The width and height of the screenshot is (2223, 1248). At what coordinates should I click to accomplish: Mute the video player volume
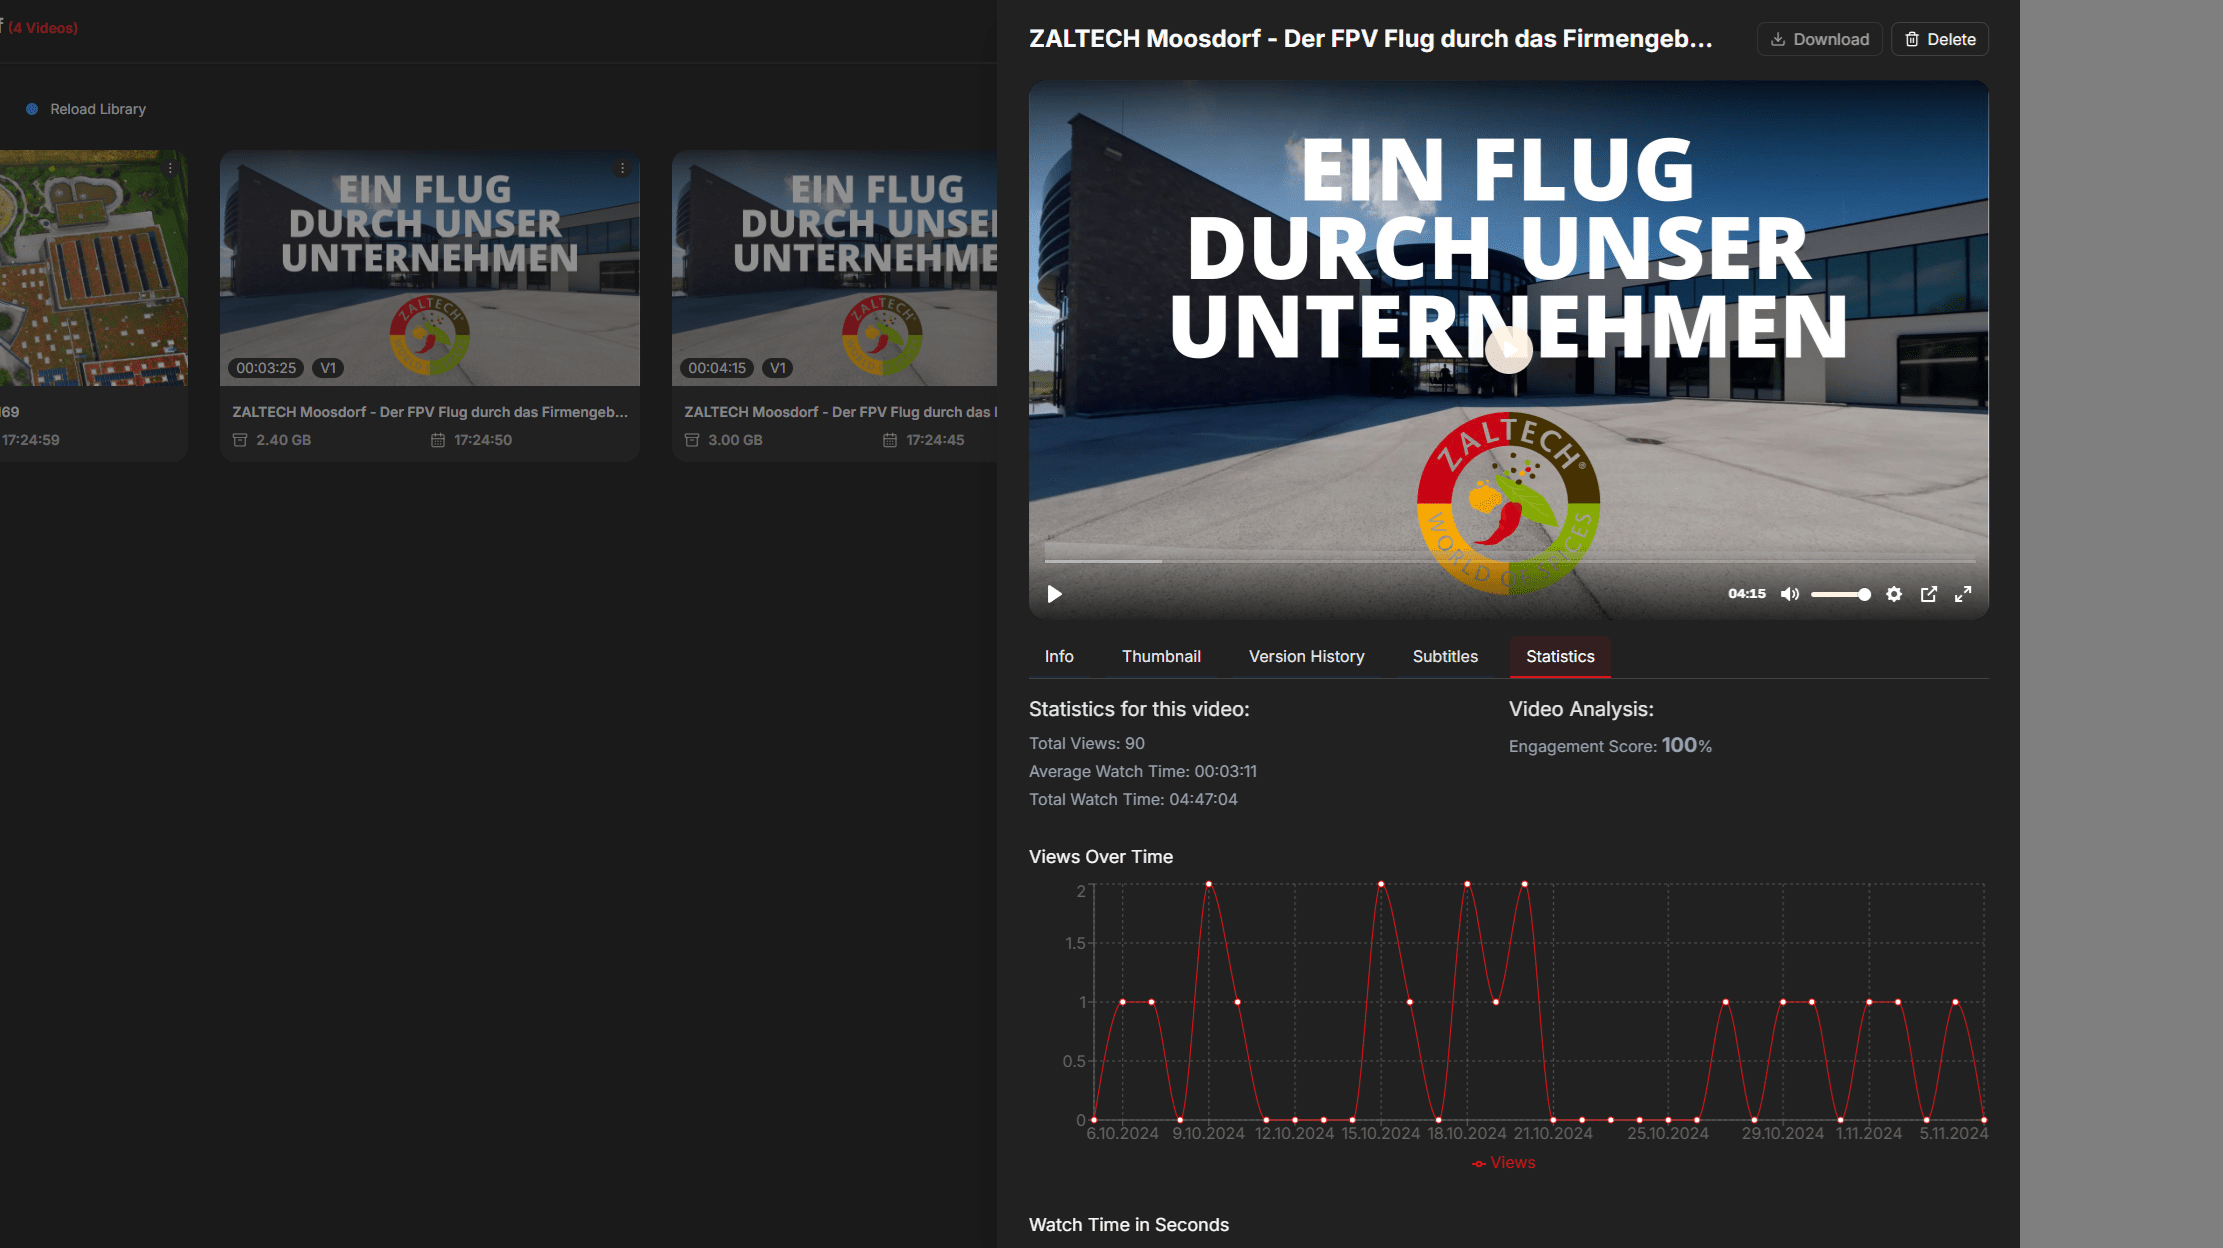[x=1790, y=594]
